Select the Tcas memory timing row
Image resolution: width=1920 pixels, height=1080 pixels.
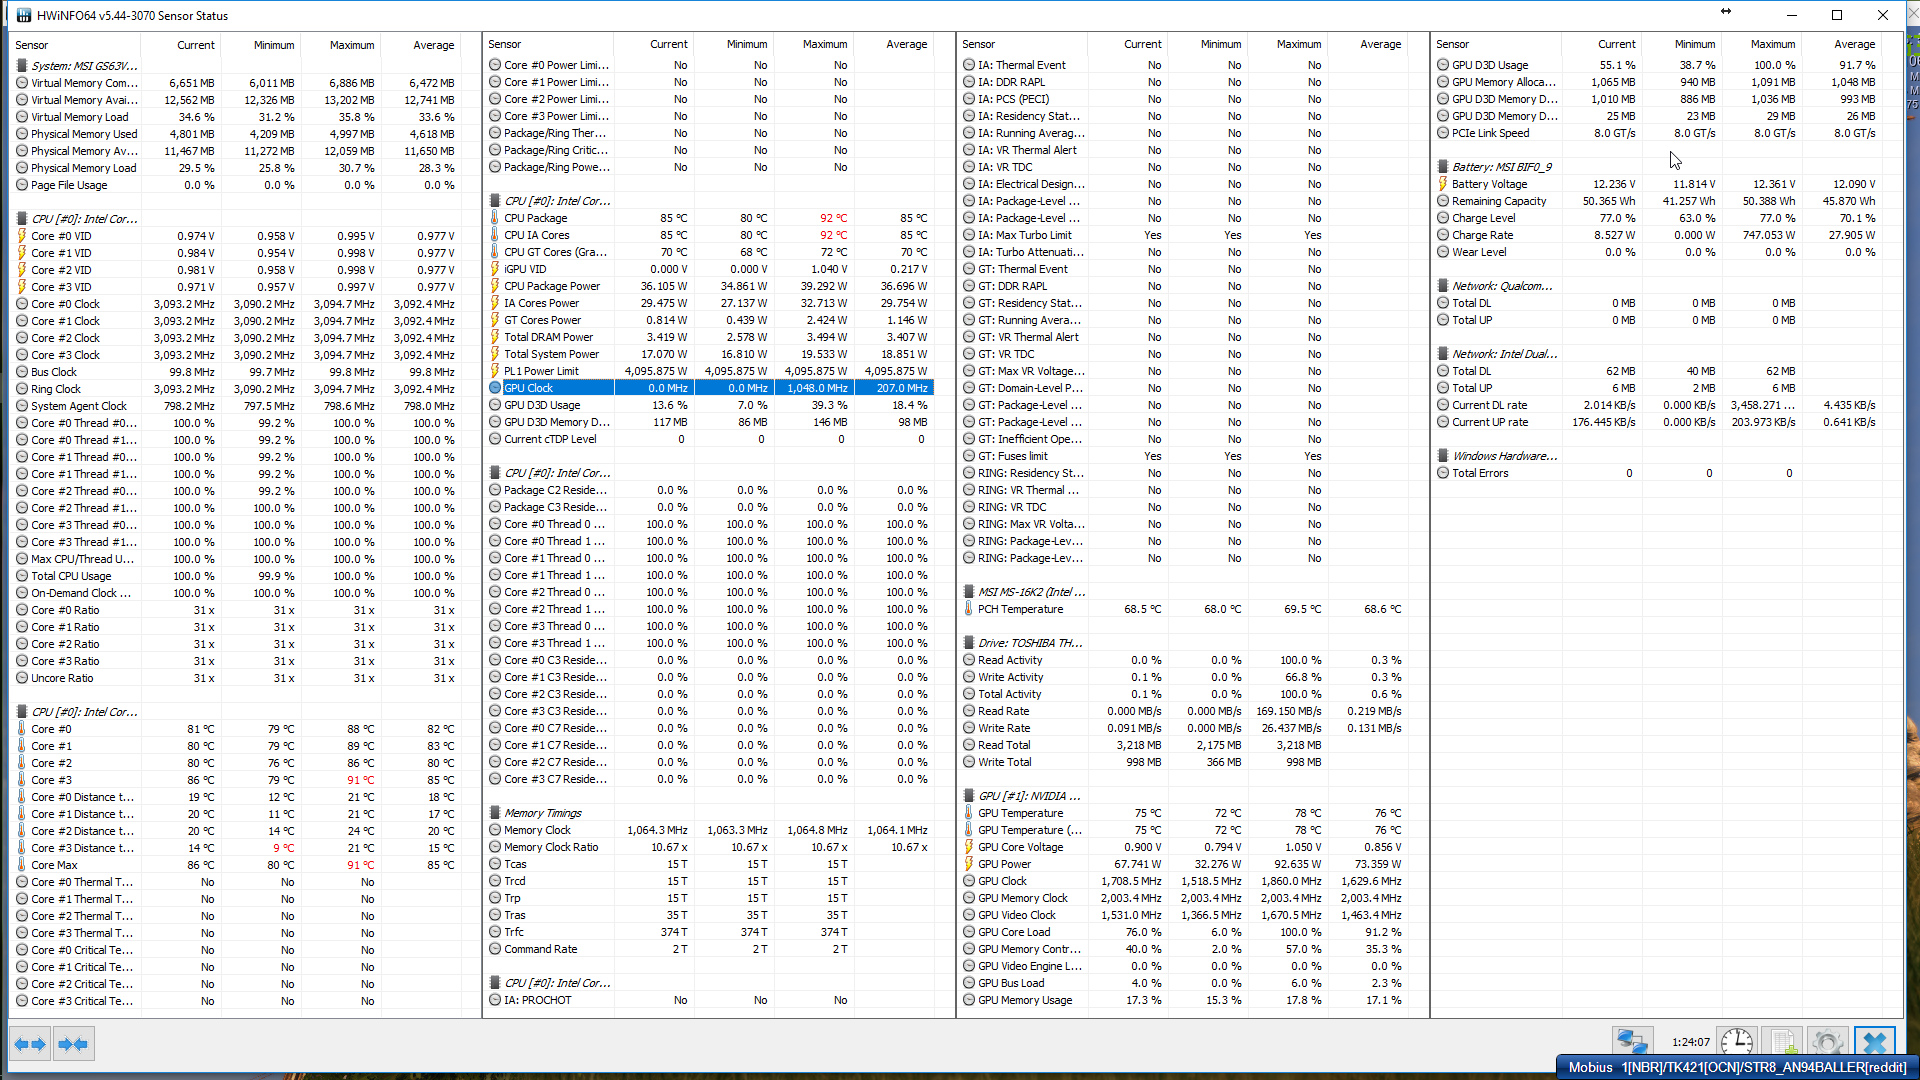(710, 864)
